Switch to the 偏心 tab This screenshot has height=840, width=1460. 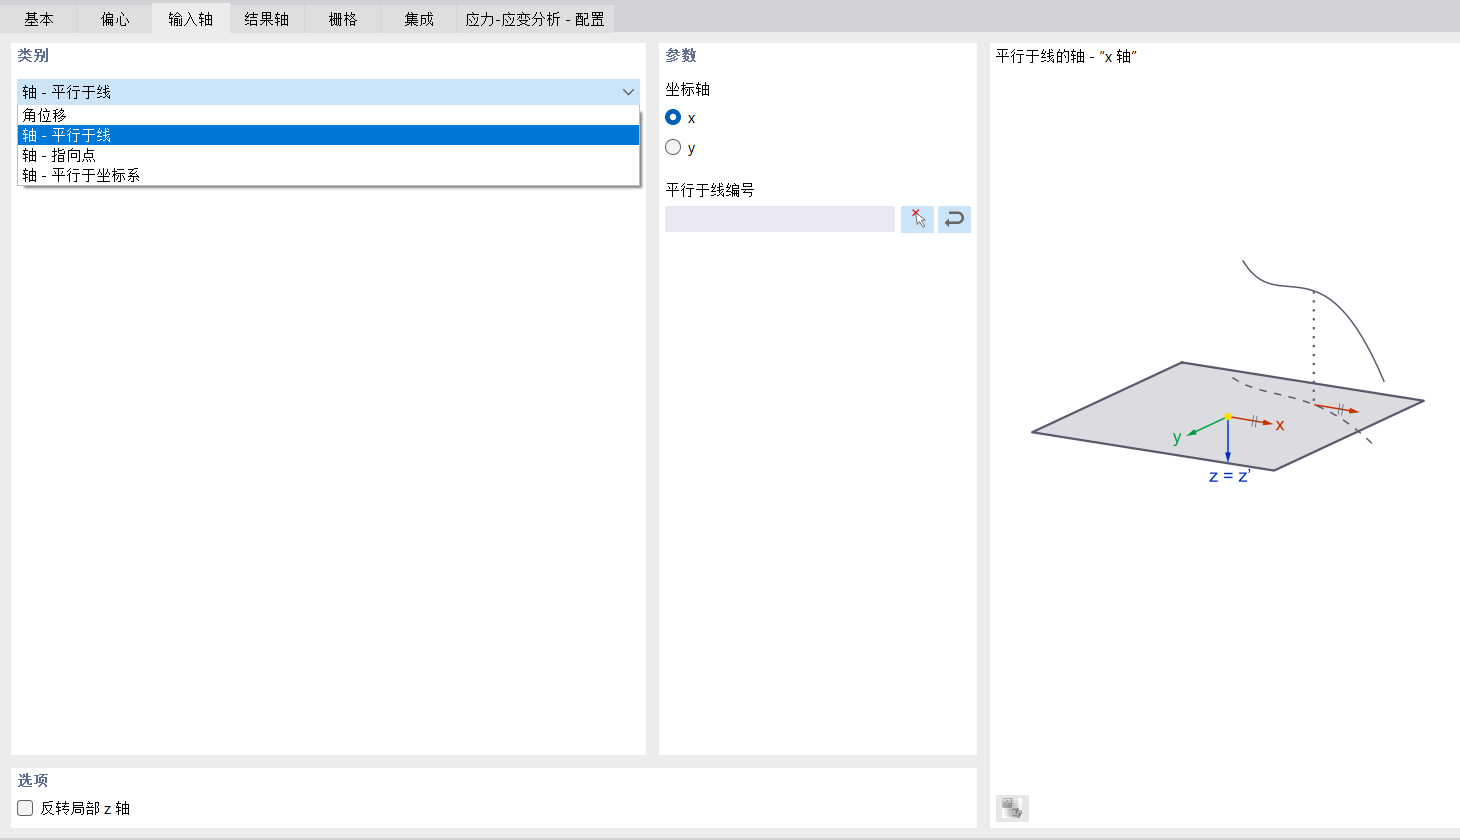pyautogui.click(x=114, y=17)
